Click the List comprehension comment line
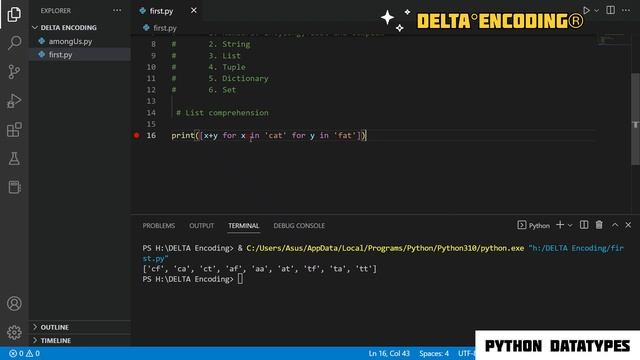640x360 pixels. (x=222, y=113)
